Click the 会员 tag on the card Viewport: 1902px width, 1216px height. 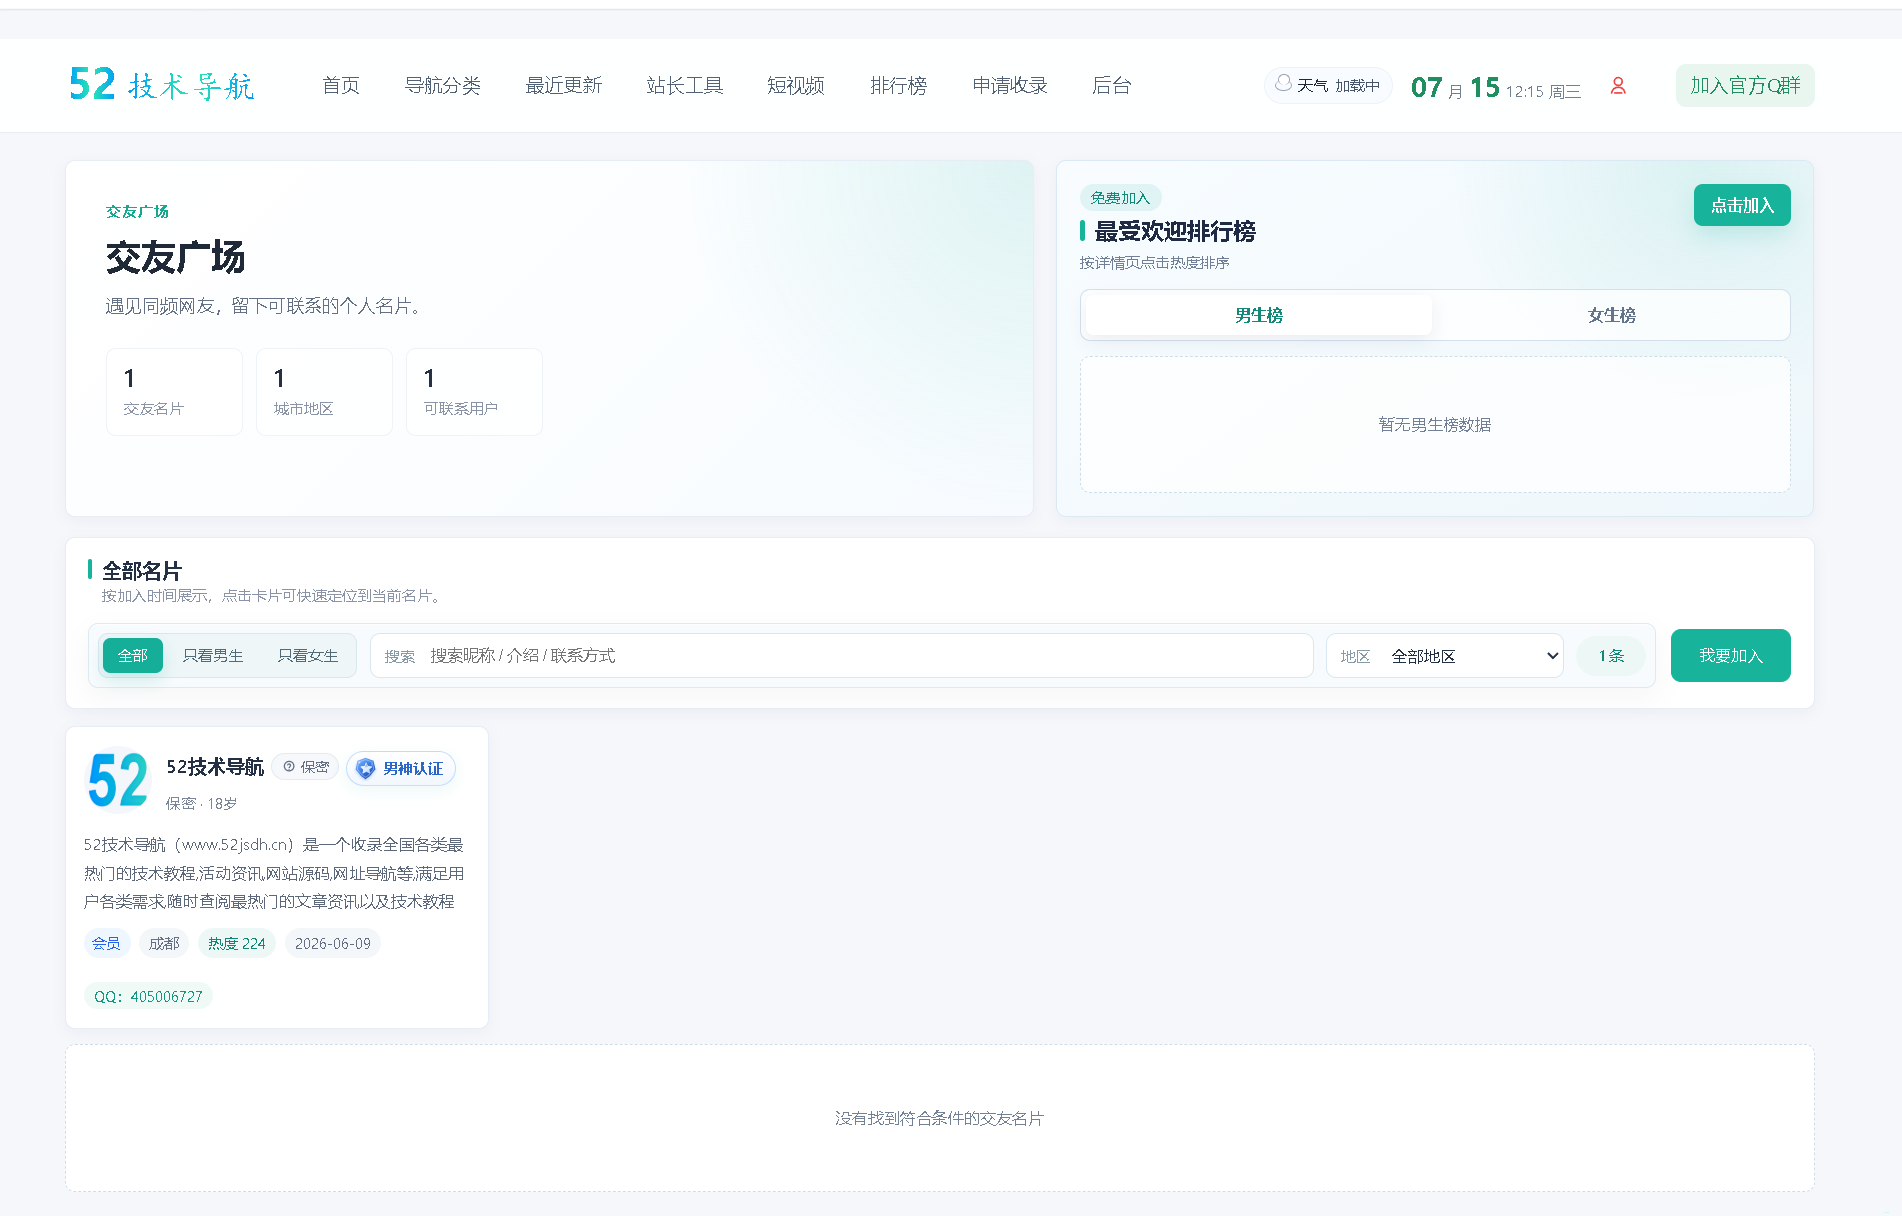pos(106,944)
